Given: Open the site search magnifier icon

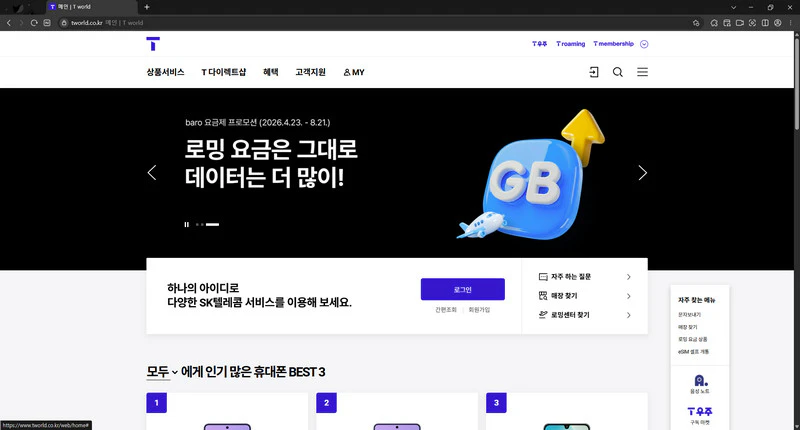Looking at the screenshot, I should [x=618, y=72].
